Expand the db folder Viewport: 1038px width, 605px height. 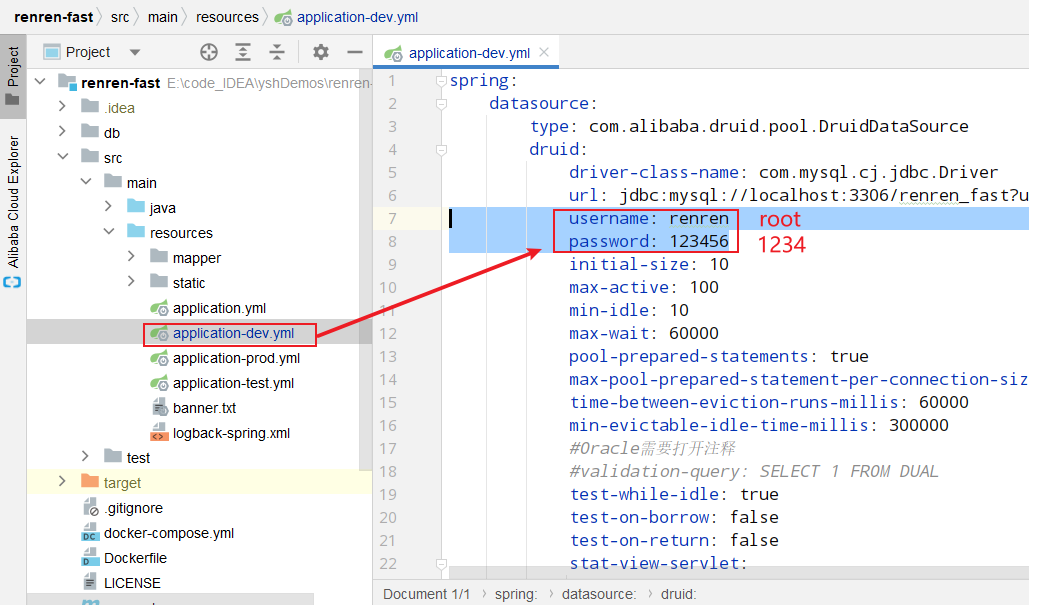pos(62,132)
